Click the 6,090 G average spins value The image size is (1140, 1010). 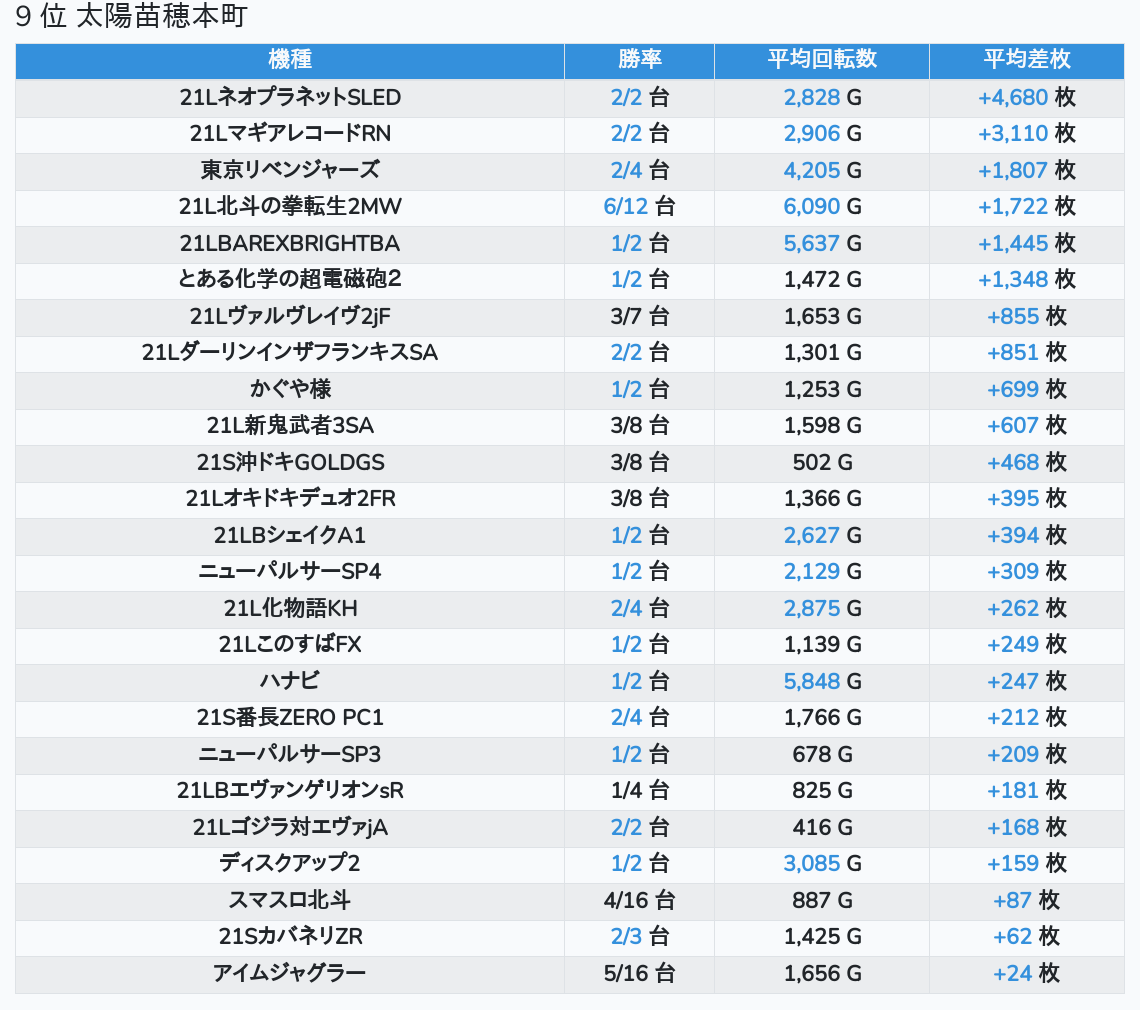click(x=812, y=207)
